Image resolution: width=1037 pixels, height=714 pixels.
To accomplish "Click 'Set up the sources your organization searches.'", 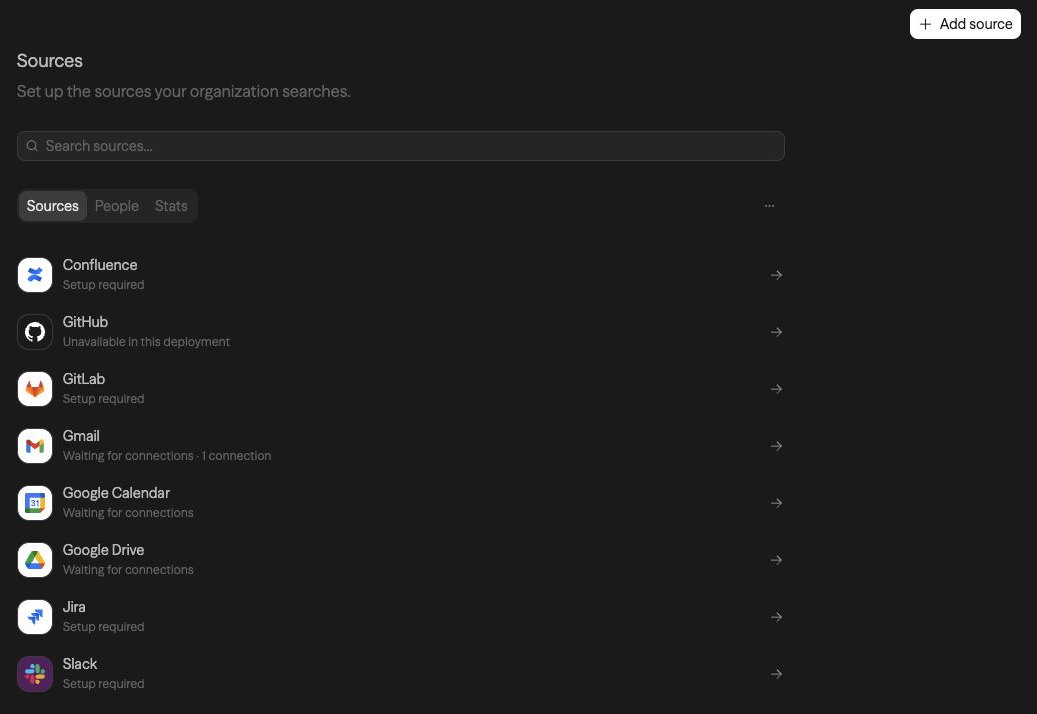I will point(184,91).
